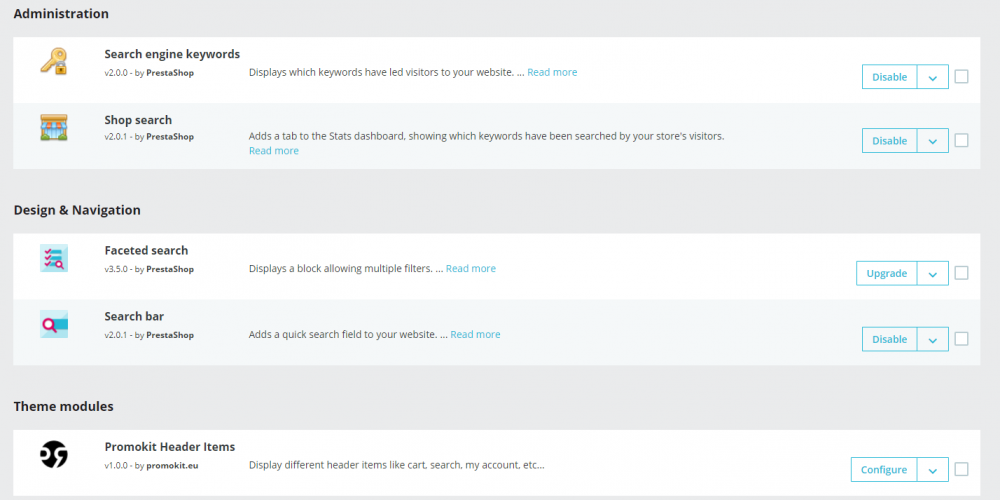Viewport: 1000px width, 500px height.
Task: Open dropdown arrow next to Faceted search Upgrade
Action: coord(932,274)
